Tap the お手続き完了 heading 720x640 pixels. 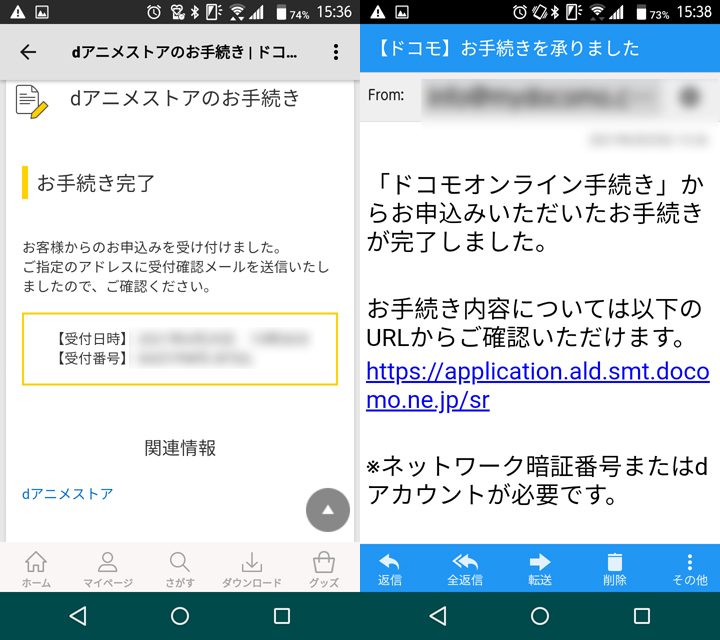[x=96, y=183]
